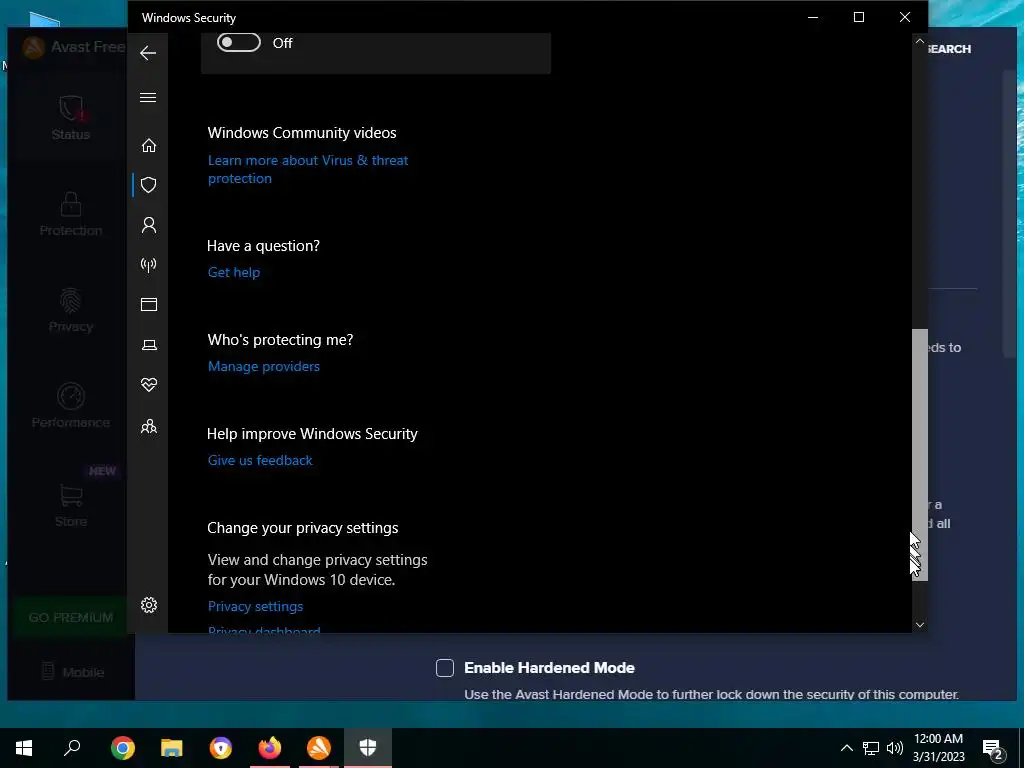Click the scrollbar up arrow

920,41
